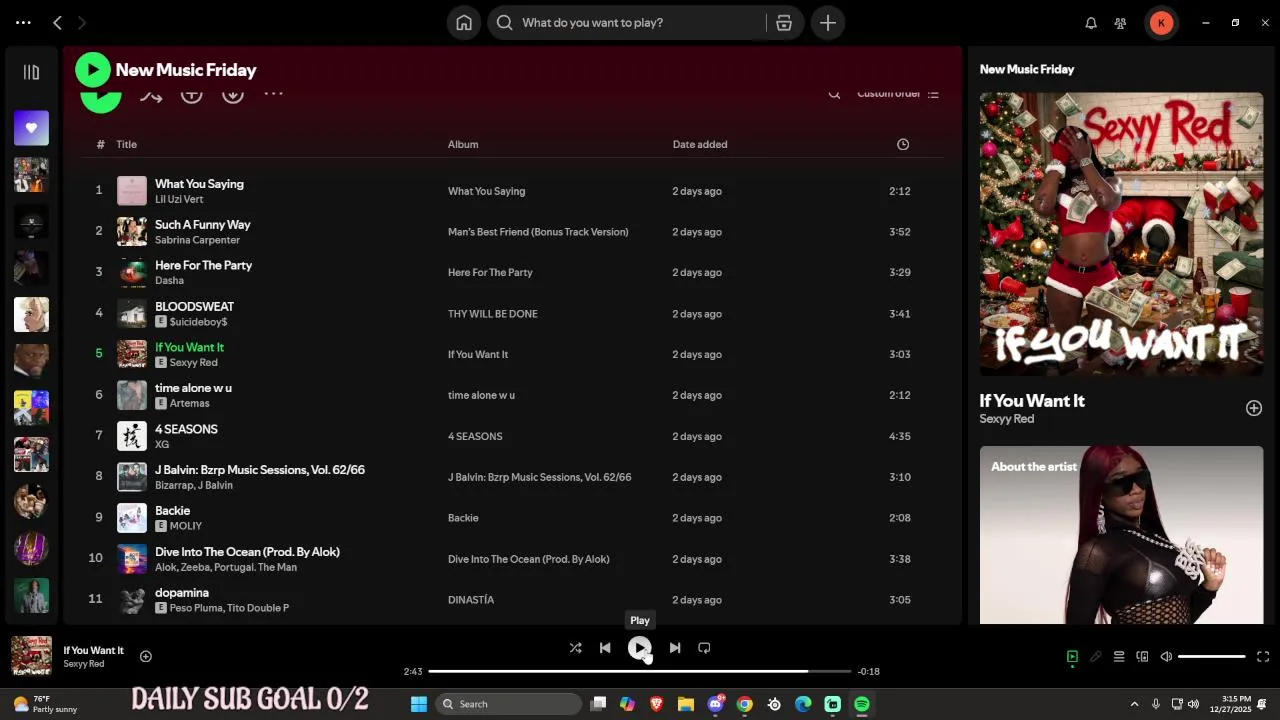Expand Your Library sidebar
The width and height of the screenshot is (1280, 720).
31,72
